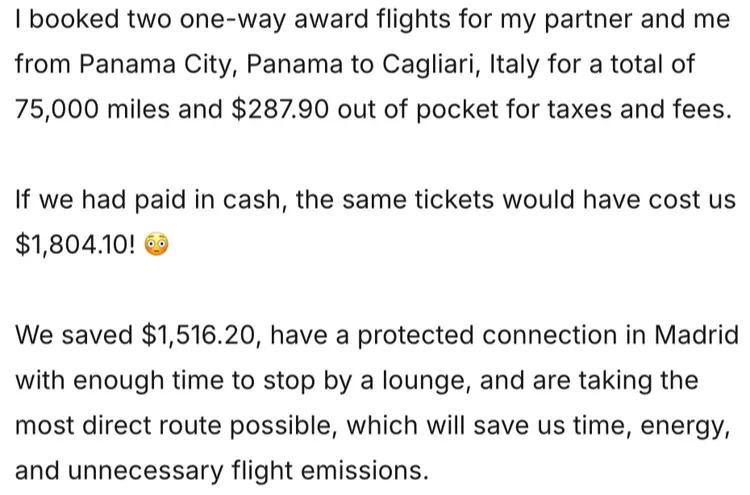The width and height of the screenshot is (750, 495).
Task: Click the words "We saved"
Action: (x=62, y=335)
